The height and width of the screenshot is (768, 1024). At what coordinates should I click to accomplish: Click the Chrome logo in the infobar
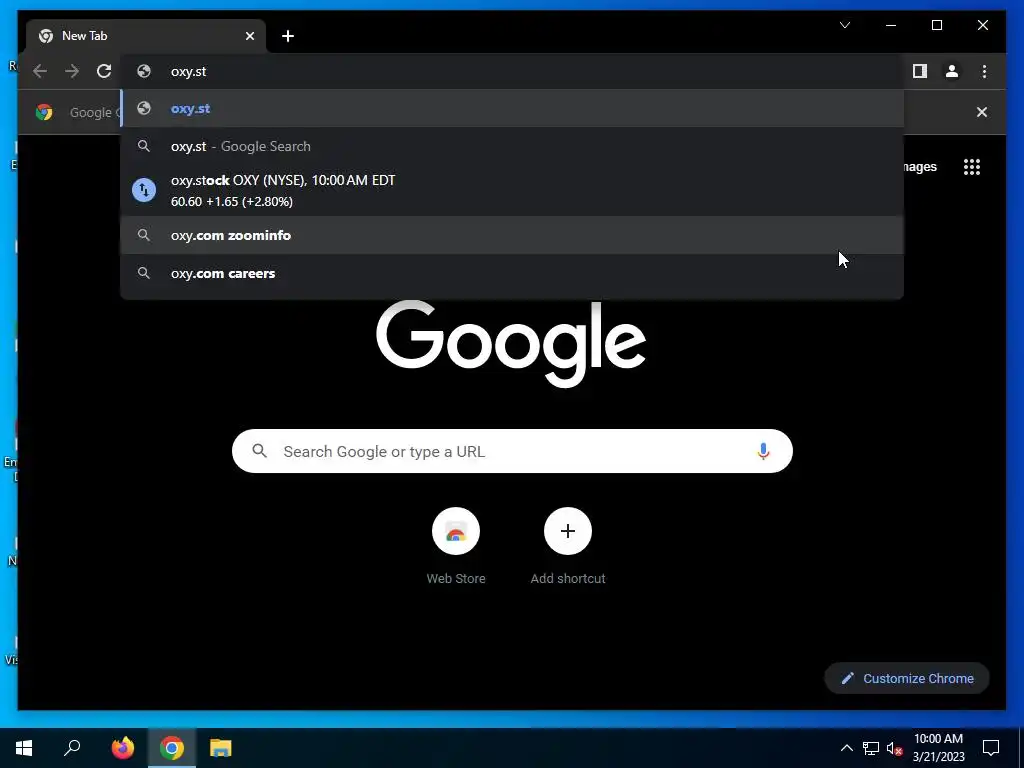tap(44, 112)
